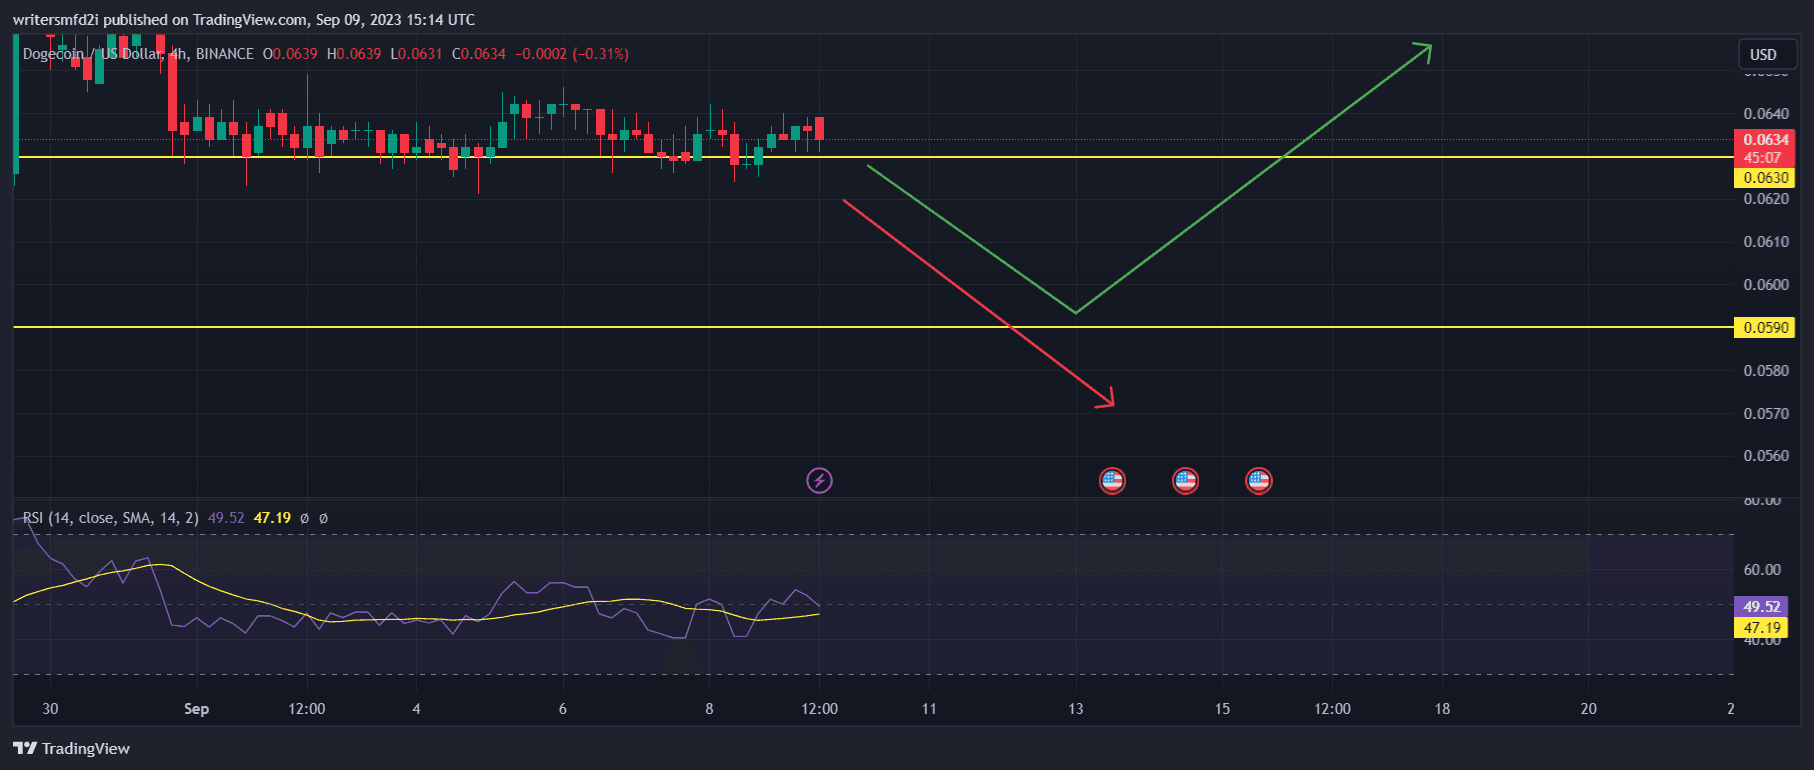Click the TradingView logo at bottom left
Screen dimensions: 1814x770
click(71, 748)
